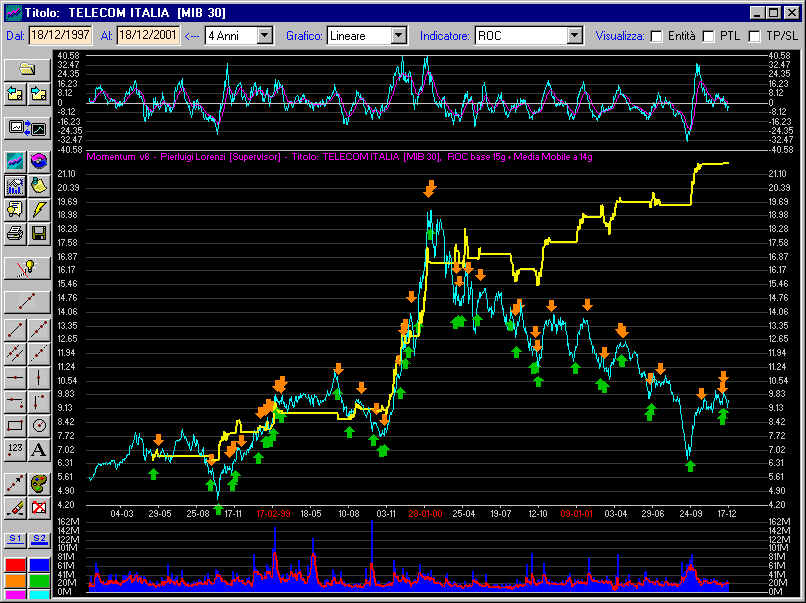This screenshot has width=806, height=603.
Task: Pick the green color swatch
Action: [39, 580]
